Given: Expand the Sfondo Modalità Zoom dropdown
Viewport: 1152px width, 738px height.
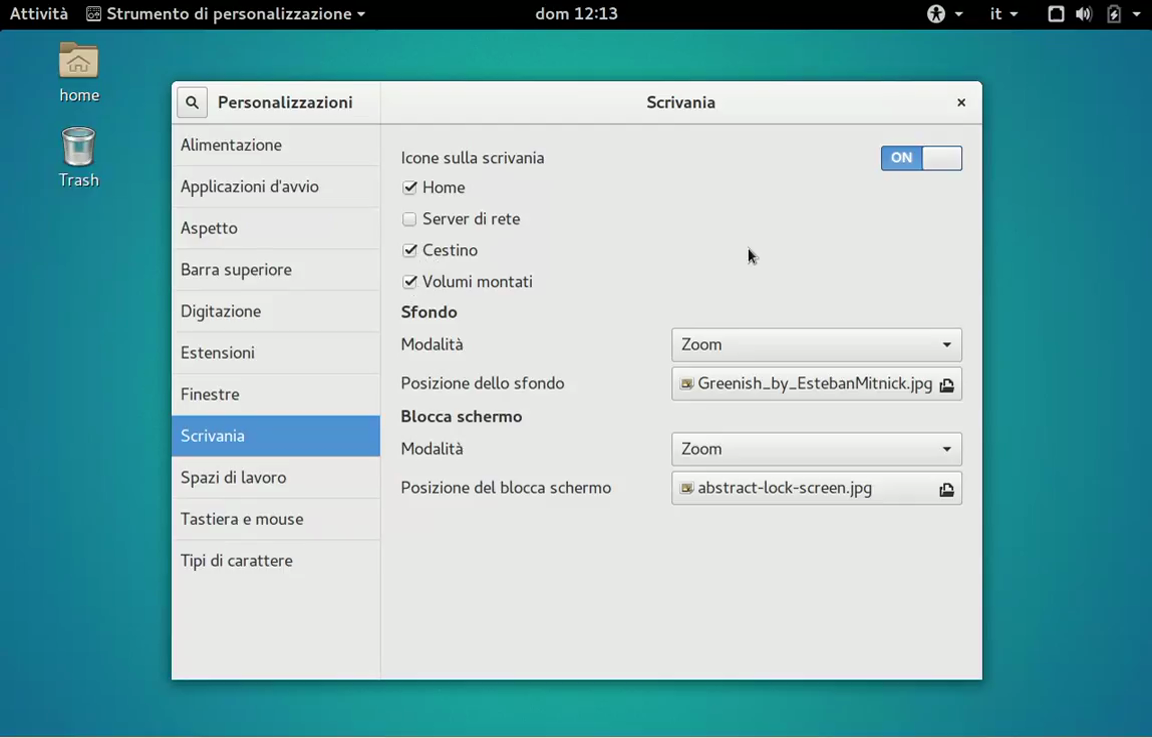Looking at the screenshot, I should coord(816,345).
